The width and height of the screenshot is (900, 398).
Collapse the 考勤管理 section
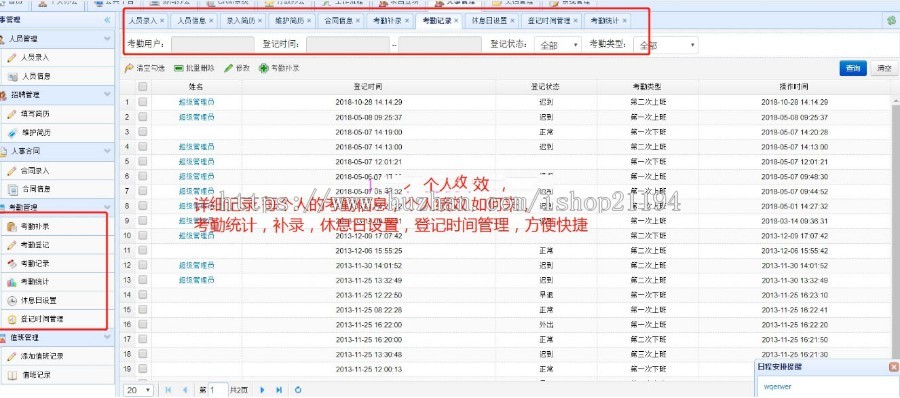pyautogui.click(x=107, y=207)
